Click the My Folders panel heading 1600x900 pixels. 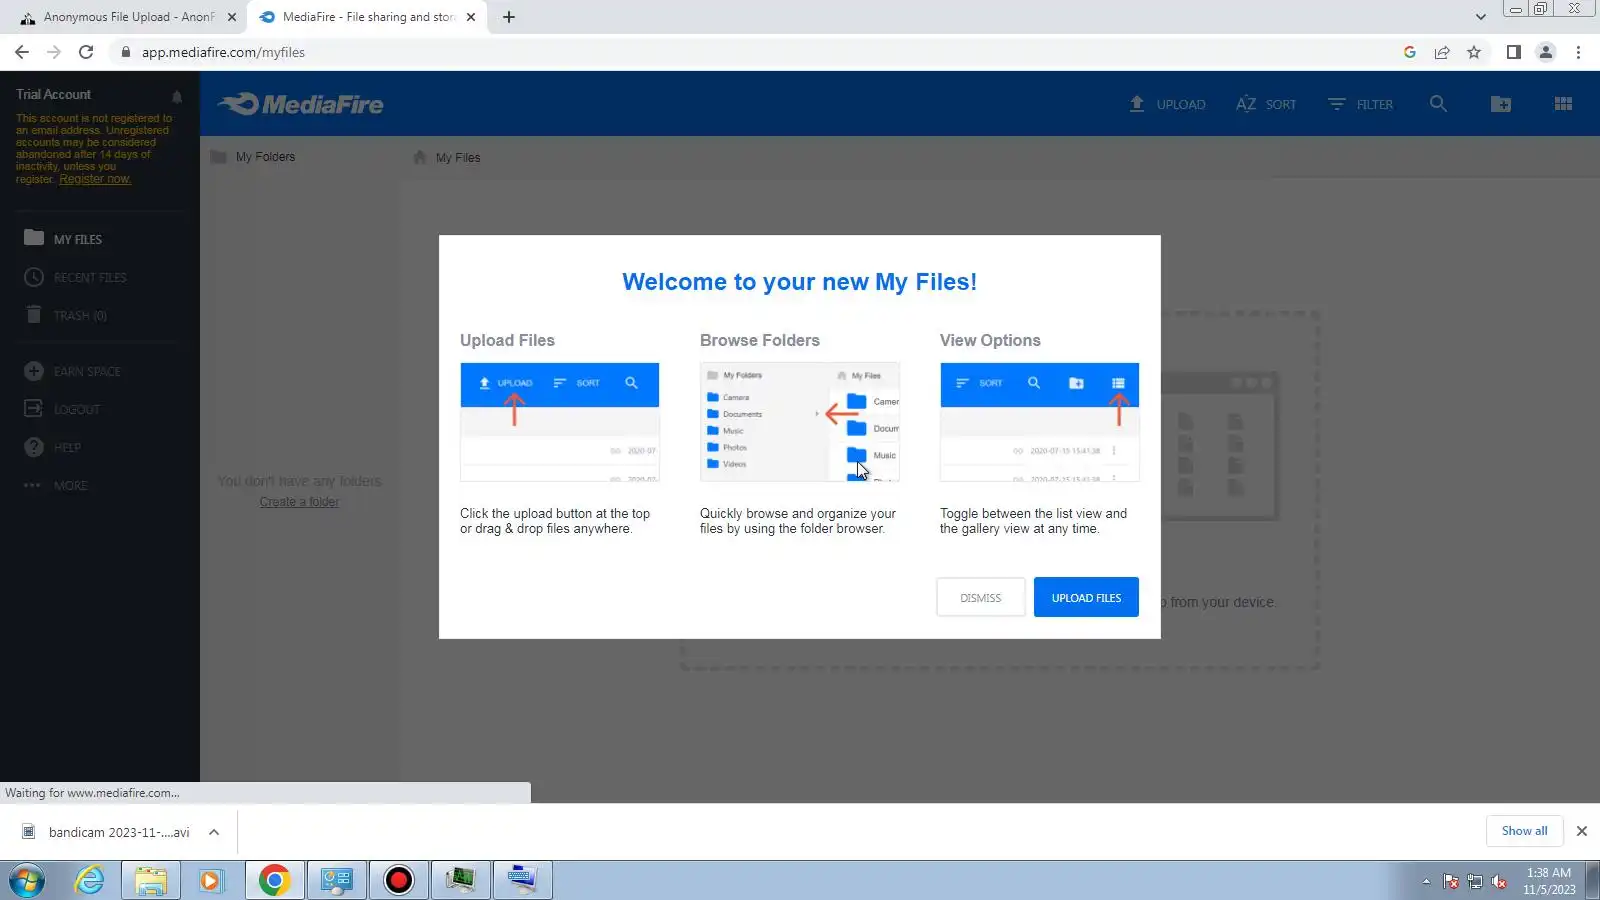[x=253, y=157]
